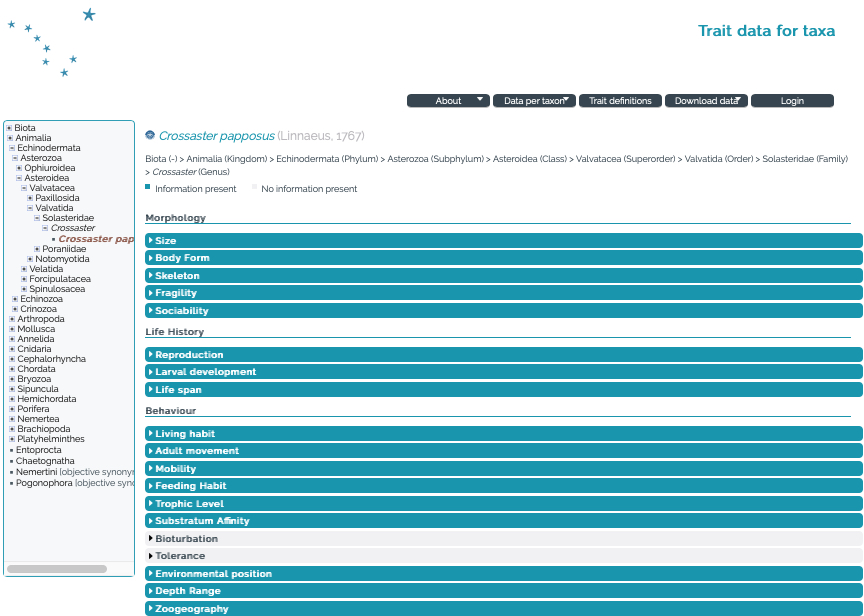Collapse the Solasteridae minus icon

tap(37, 218)
